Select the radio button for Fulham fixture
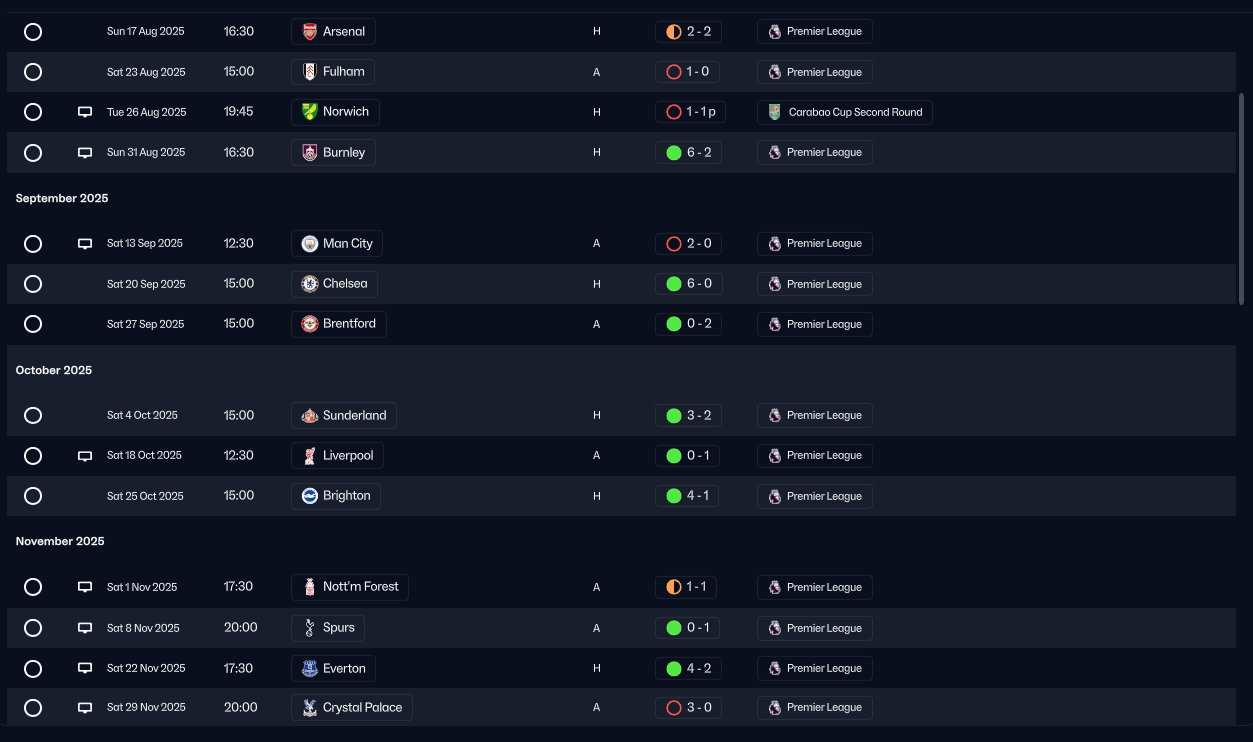 33,72
